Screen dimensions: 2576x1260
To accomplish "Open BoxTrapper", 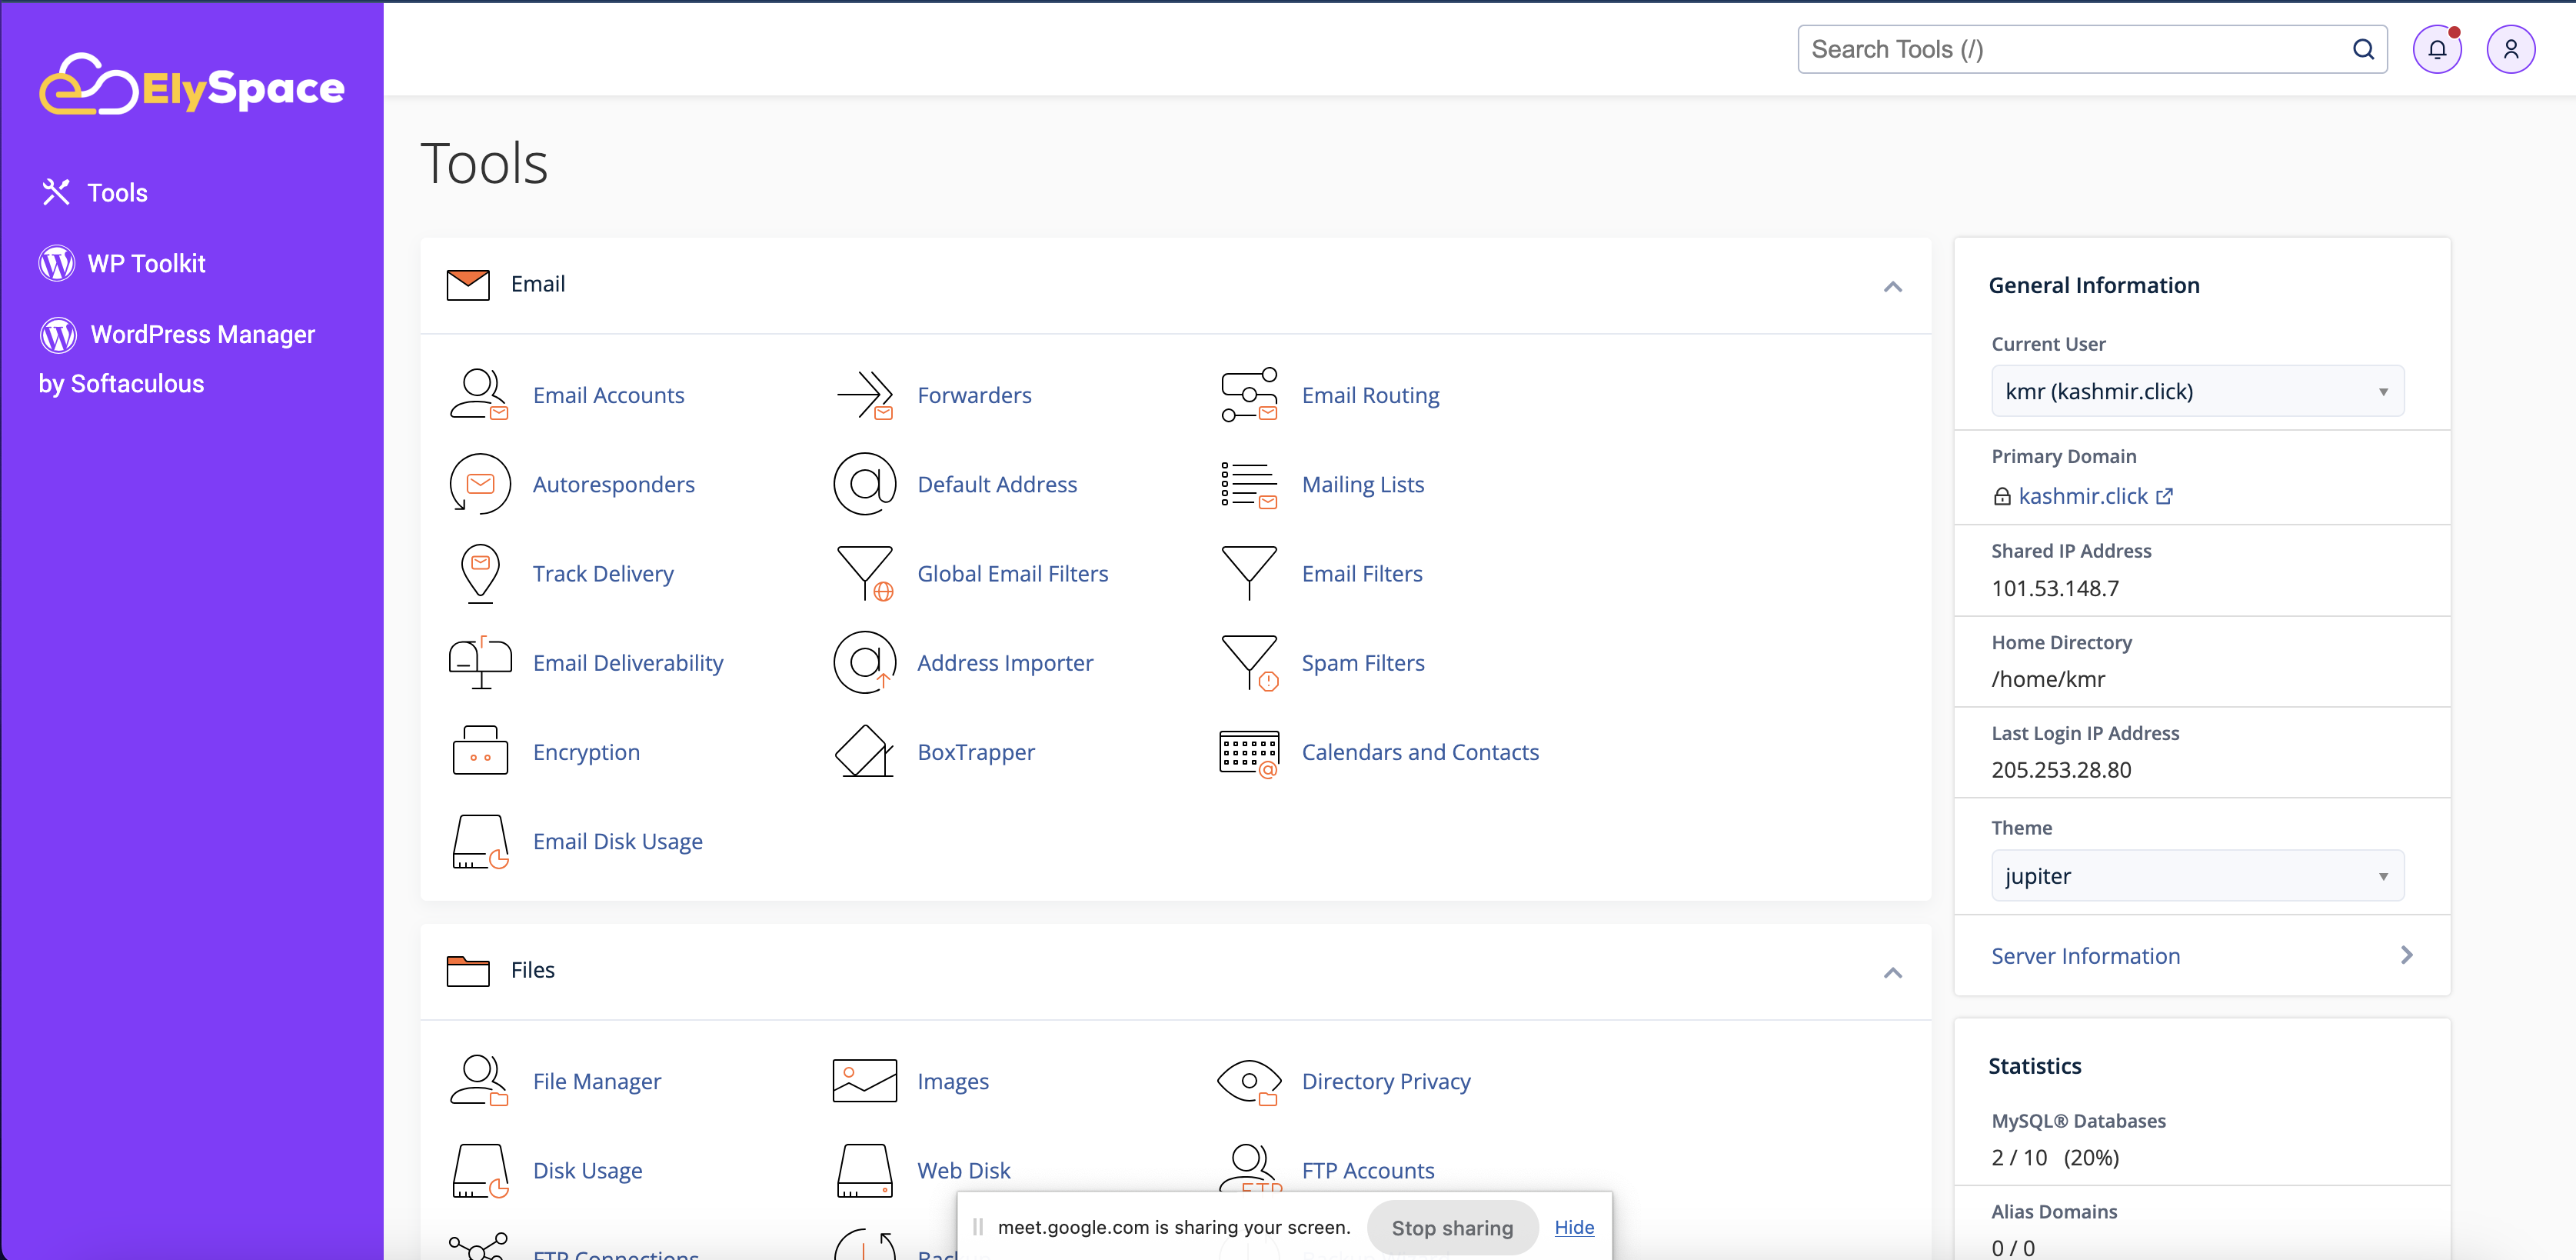I will [x=976, y=752].
